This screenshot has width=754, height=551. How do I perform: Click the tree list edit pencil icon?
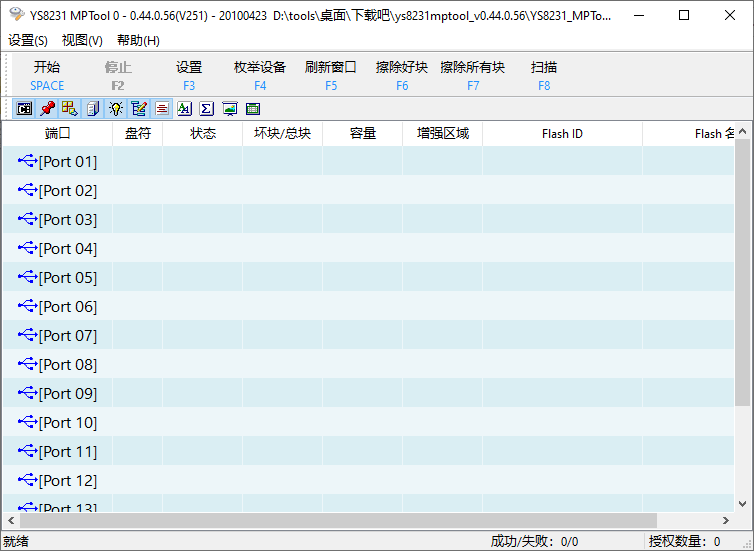[x=139, y=109]
